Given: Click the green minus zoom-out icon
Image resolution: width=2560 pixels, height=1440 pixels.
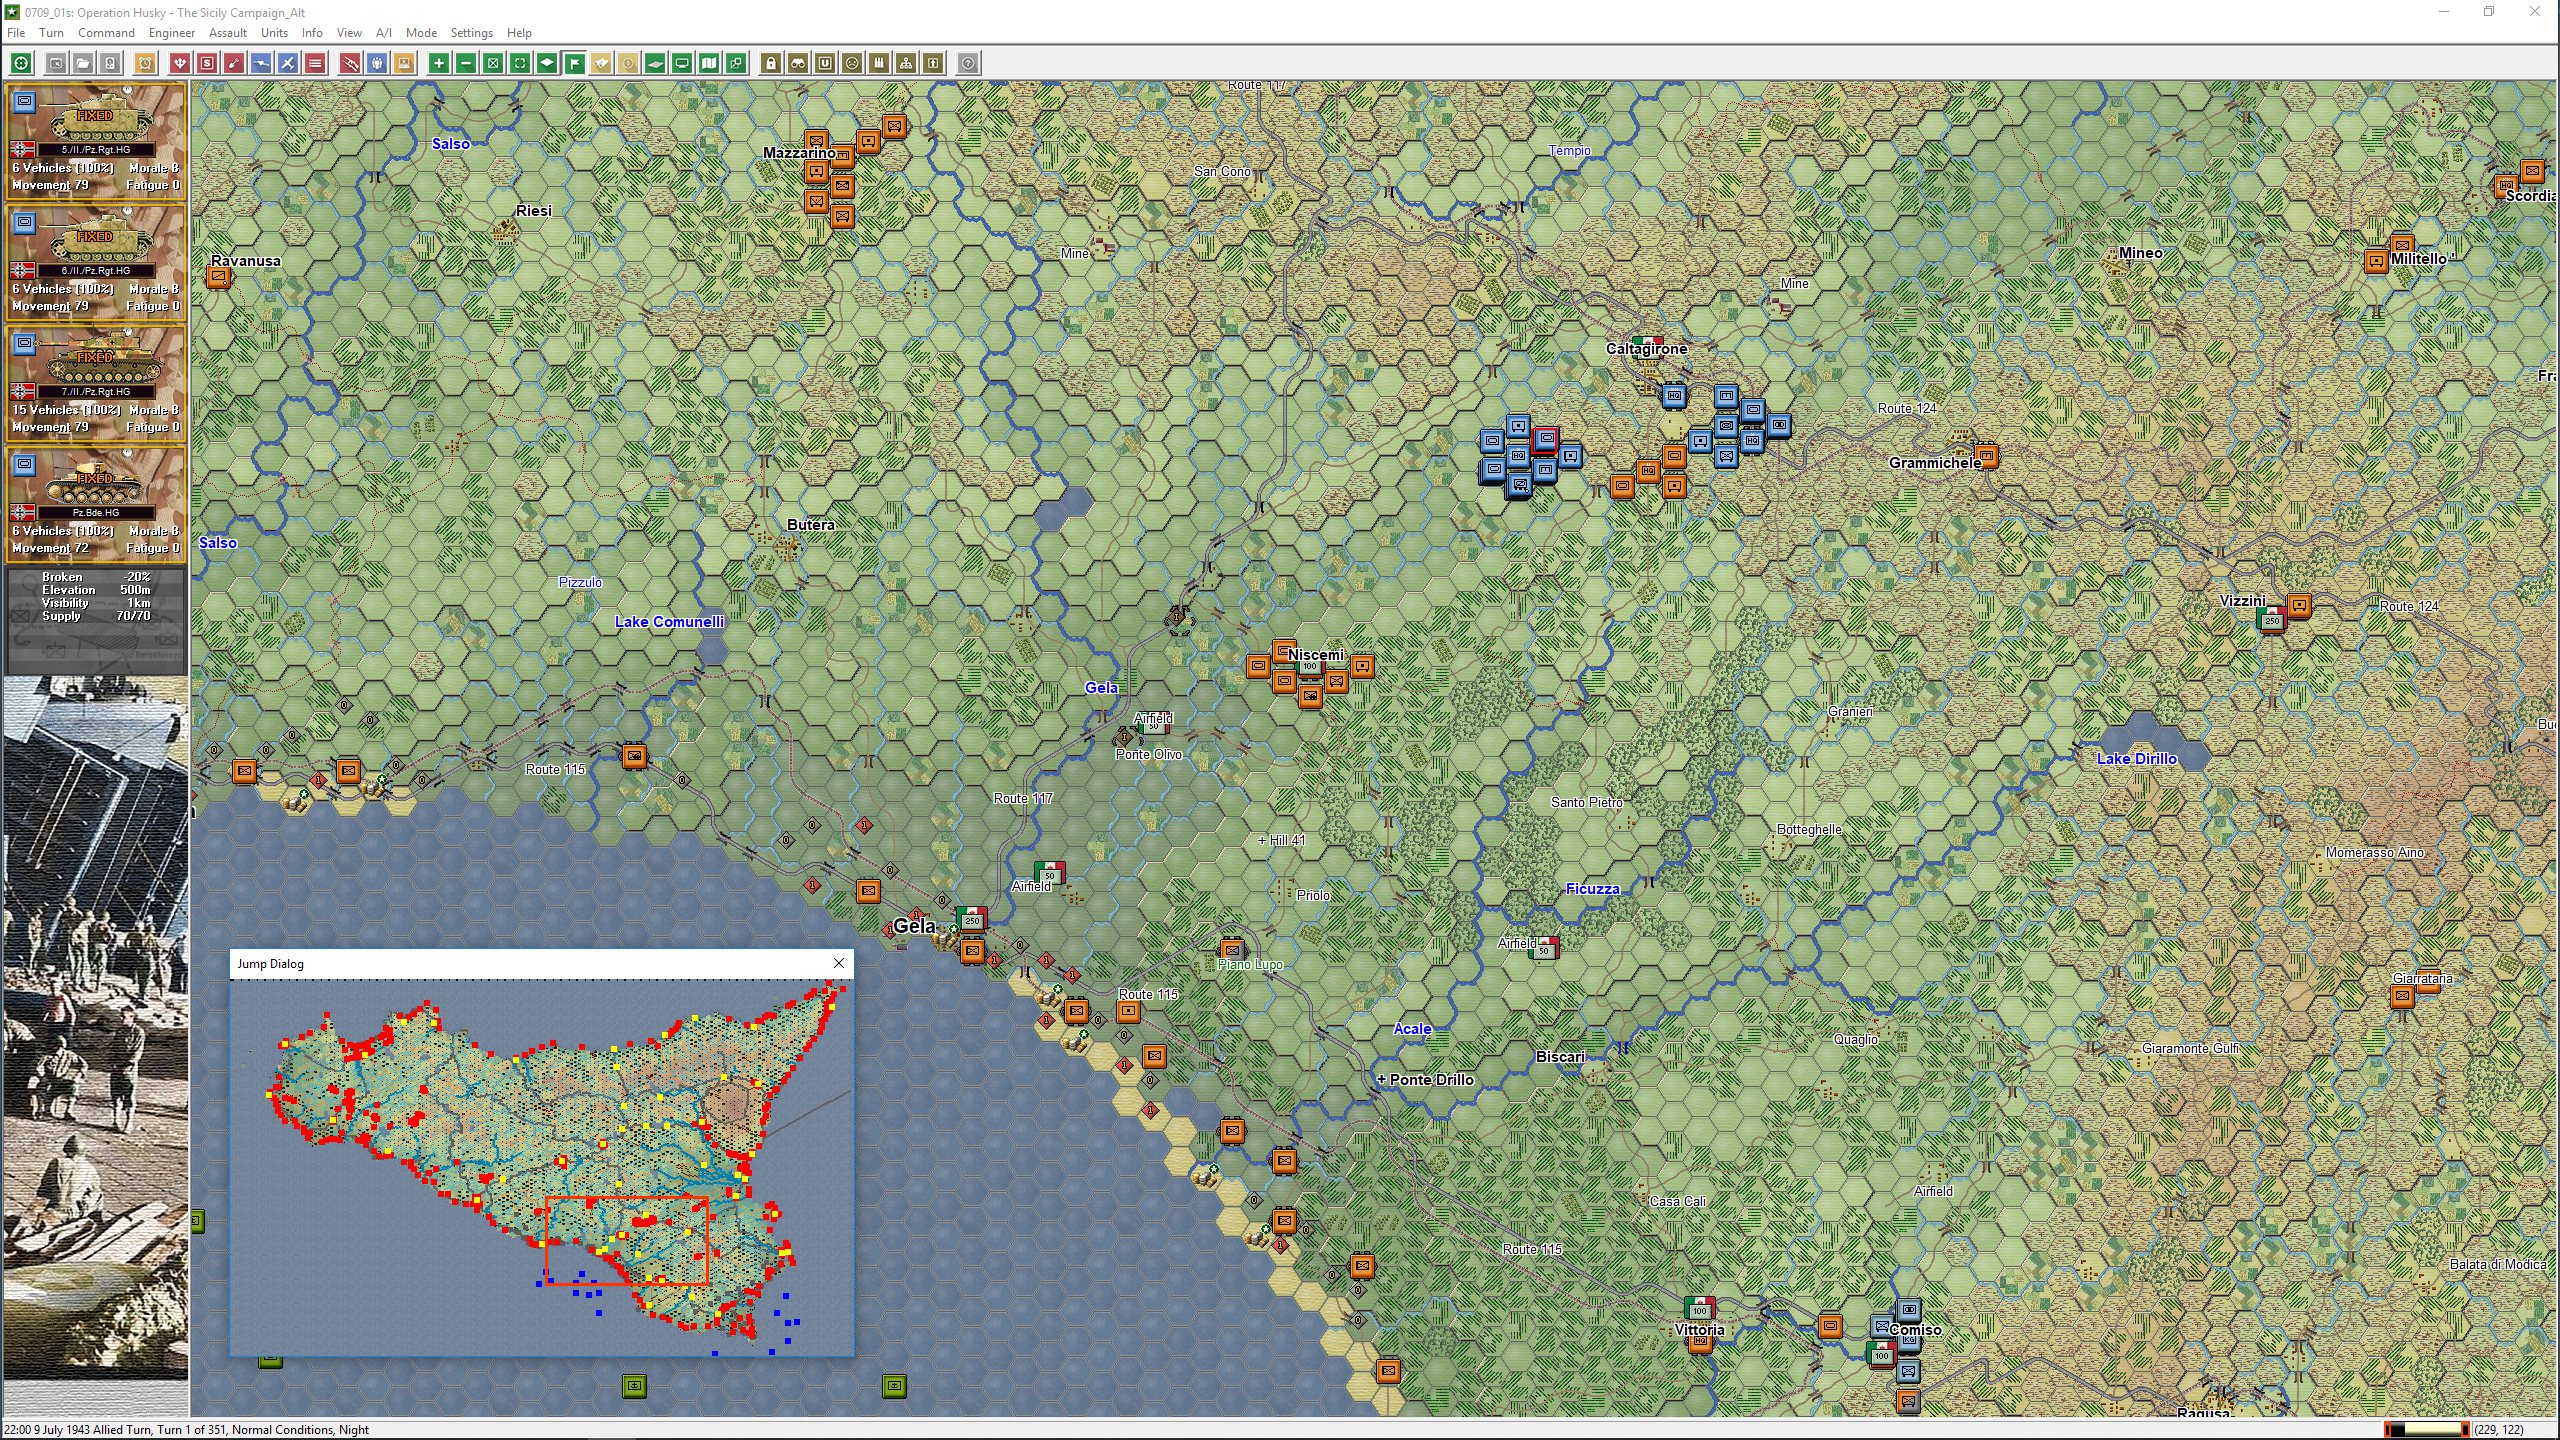Looking at the screenshot, I should 466,64.
